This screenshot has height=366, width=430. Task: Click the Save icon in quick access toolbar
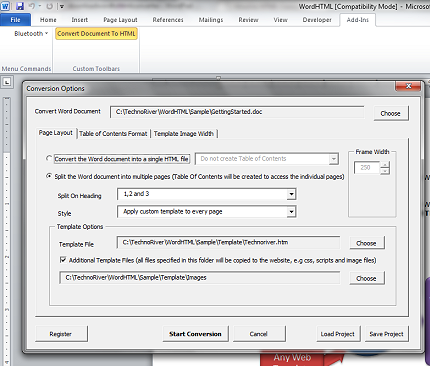[x=19, y=6]
